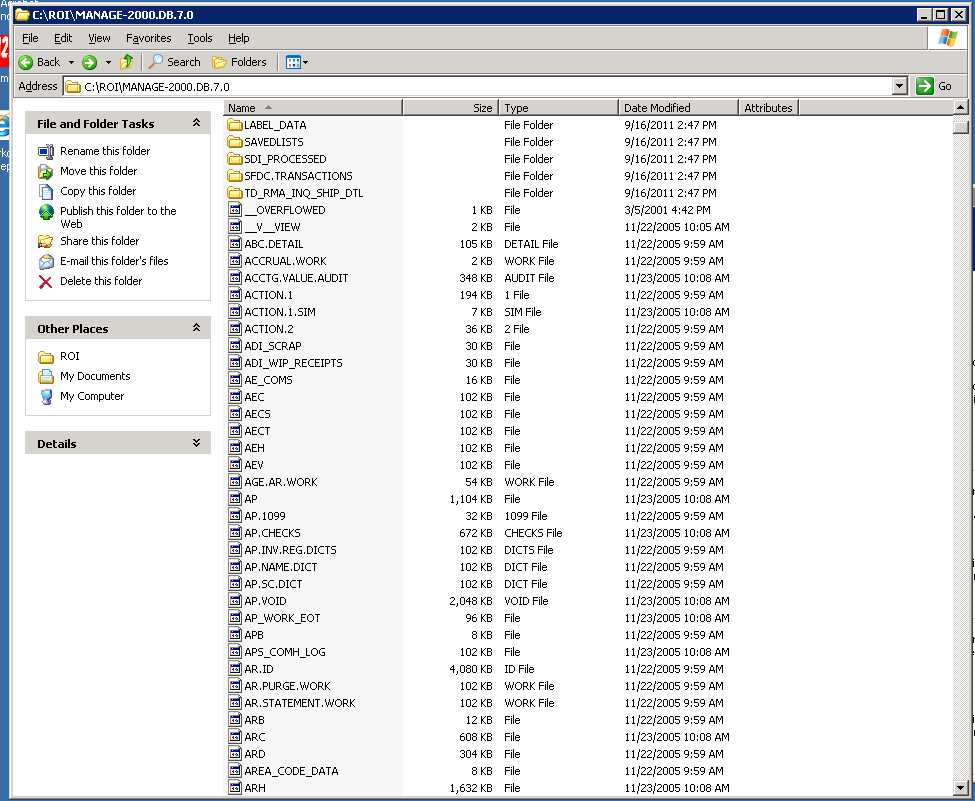
Task: Select the AP.1099 file icon
Action: (235, 516)
